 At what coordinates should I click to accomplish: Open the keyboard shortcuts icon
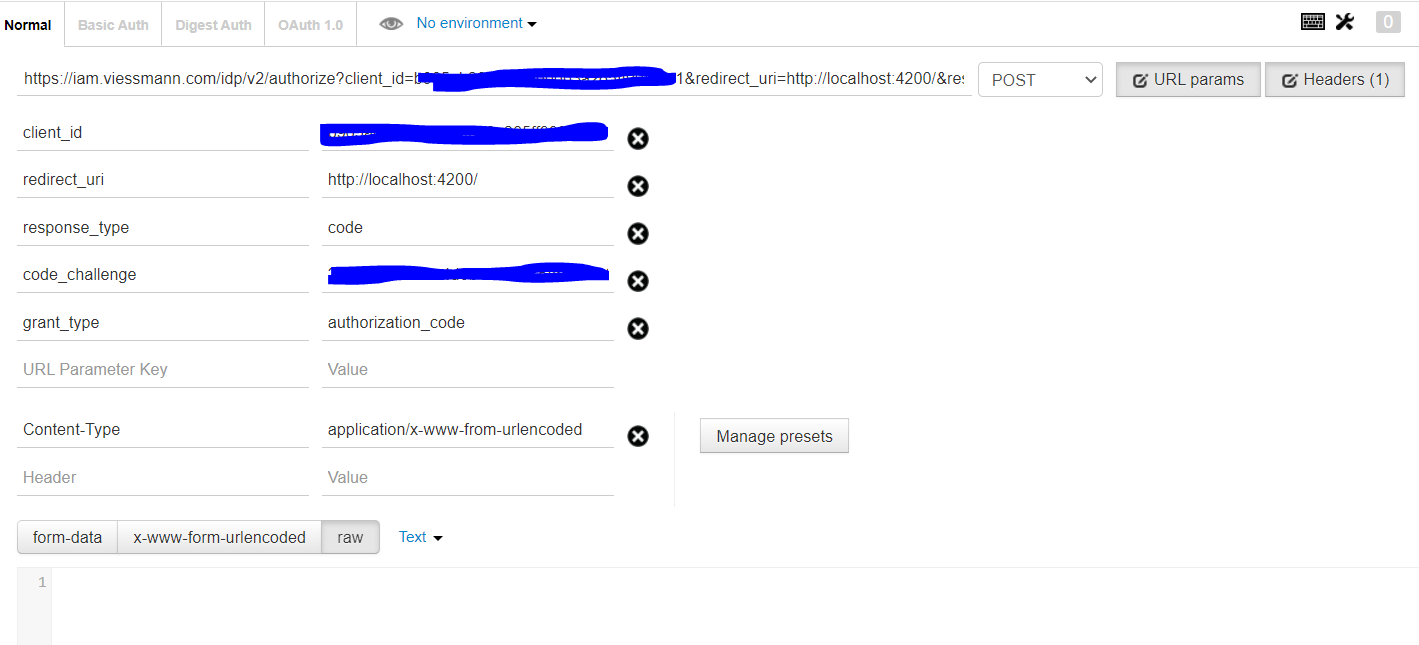click(x=1313, y=21)
